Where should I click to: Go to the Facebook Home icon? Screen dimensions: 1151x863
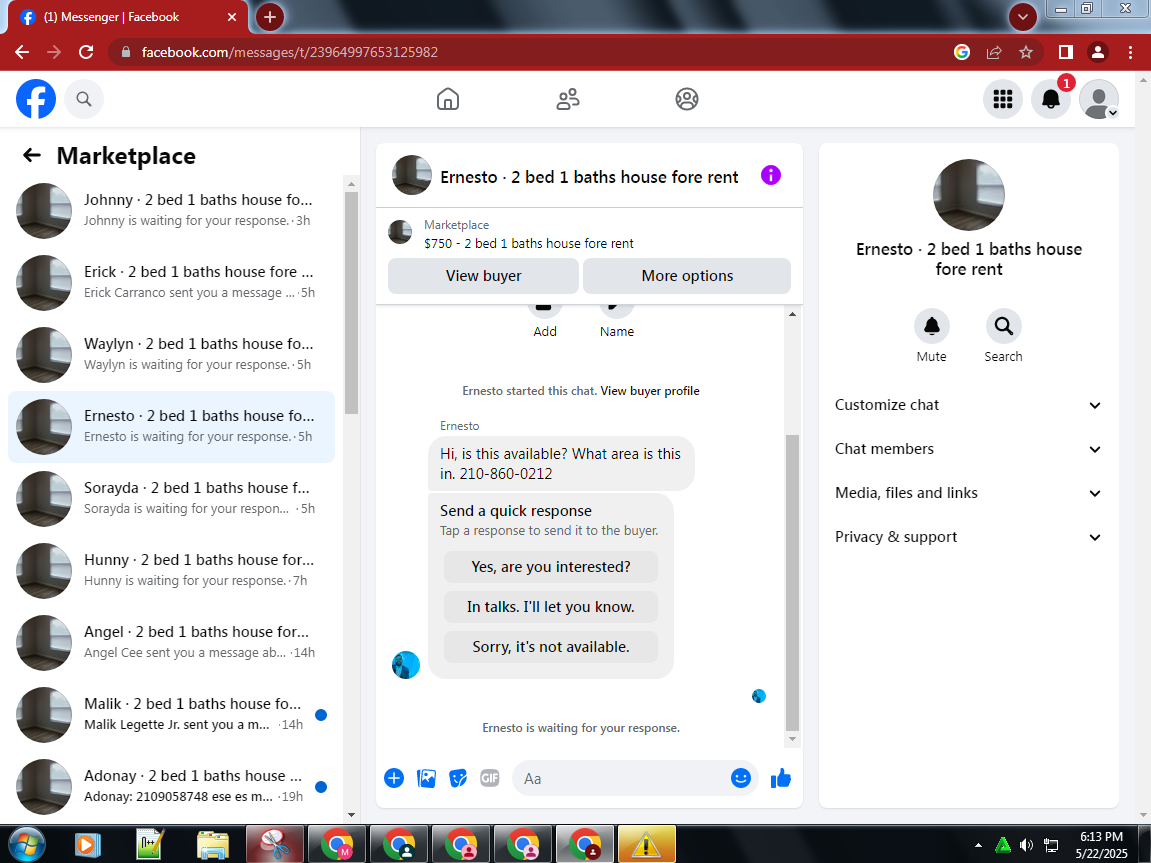pyautogui.click(x=448, y=99)
